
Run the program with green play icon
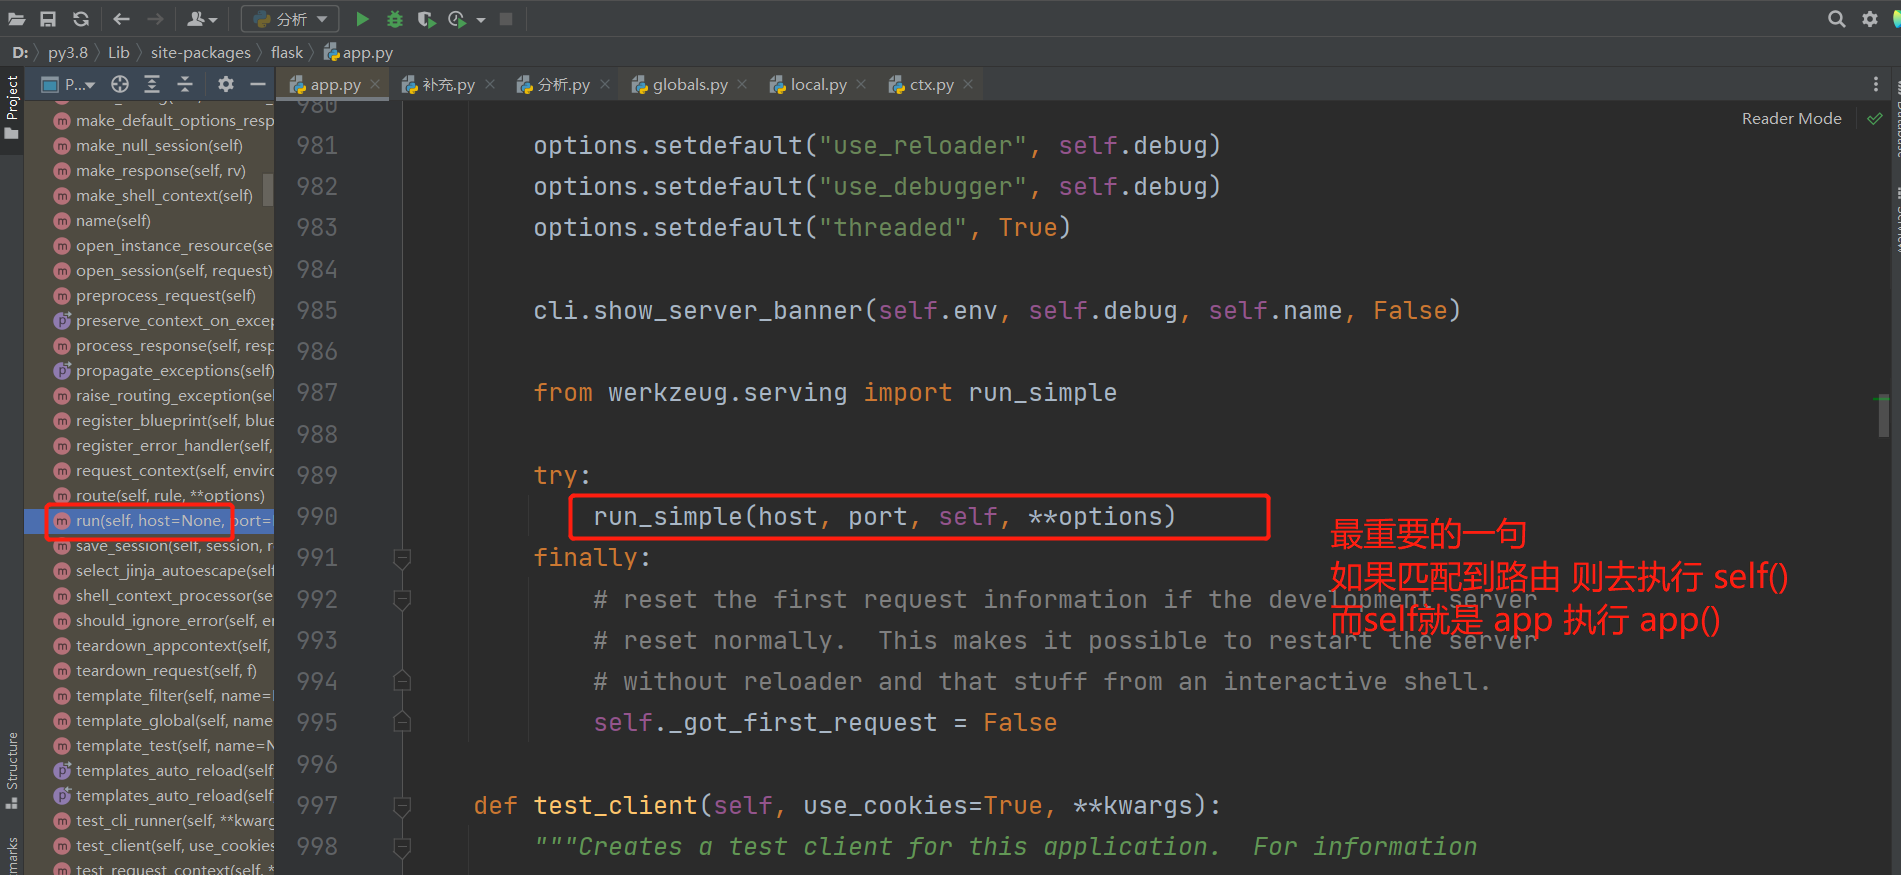362,19
